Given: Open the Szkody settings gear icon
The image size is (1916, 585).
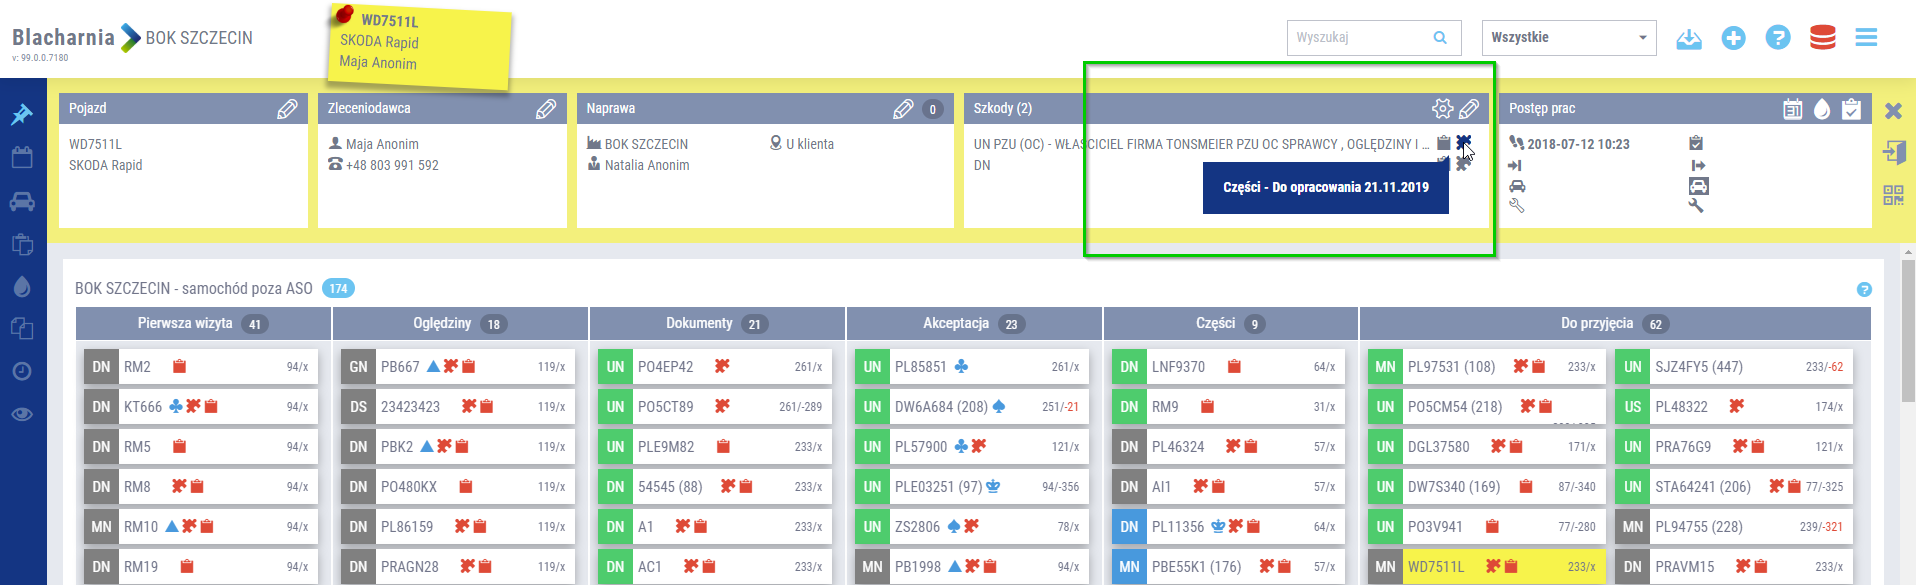Looking at the screenshot, I should [1442, 109].
